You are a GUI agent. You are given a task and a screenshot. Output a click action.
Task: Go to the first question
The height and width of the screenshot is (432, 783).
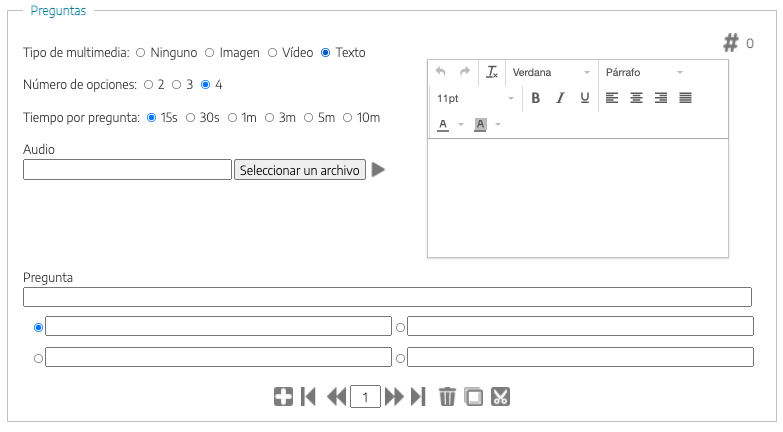click(x=309, y=397)
